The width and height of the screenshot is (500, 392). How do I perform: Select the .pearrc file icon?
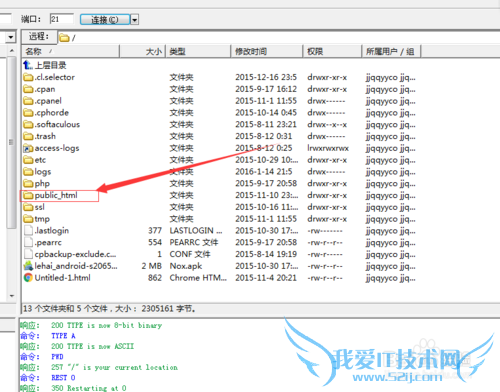(x=29, y=242)
